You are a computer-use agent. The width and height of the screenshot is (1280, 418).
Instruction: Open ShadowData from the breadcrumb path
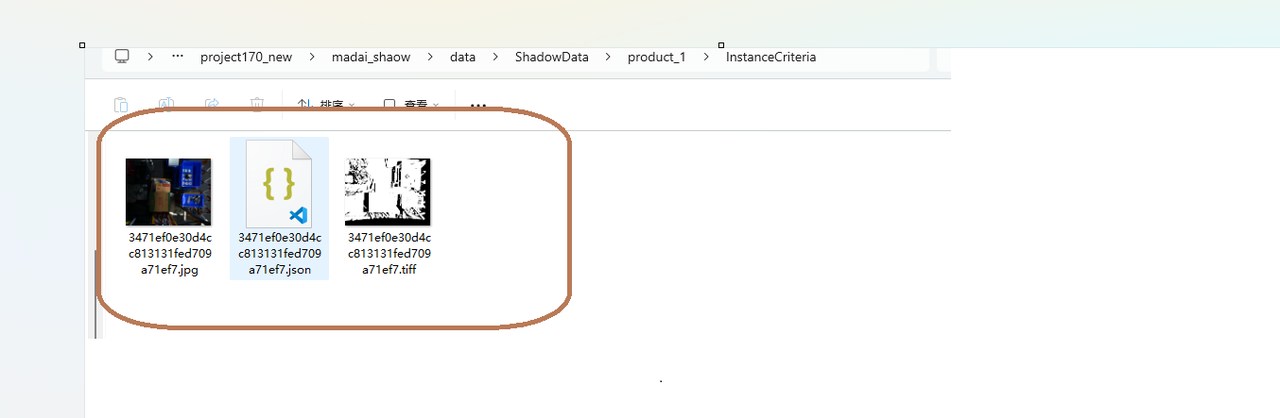click(551, 57)
